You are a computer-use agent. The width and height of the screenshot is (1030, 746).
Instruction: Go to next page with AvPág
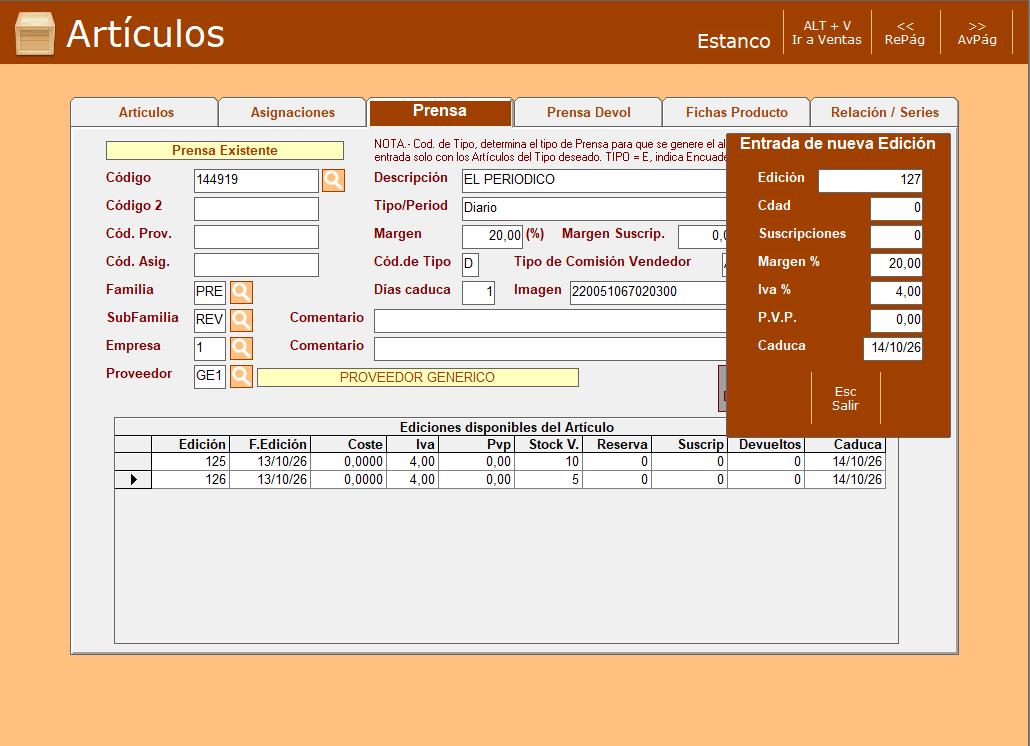pos(977,33)
